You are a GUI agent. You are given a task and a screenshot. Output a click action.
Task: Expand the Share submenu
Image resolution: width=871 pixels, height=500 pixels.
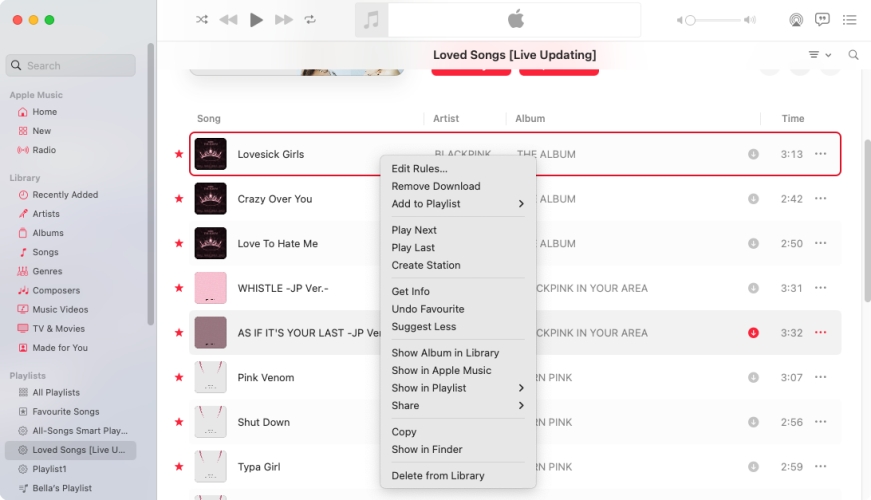click(458, 406)
